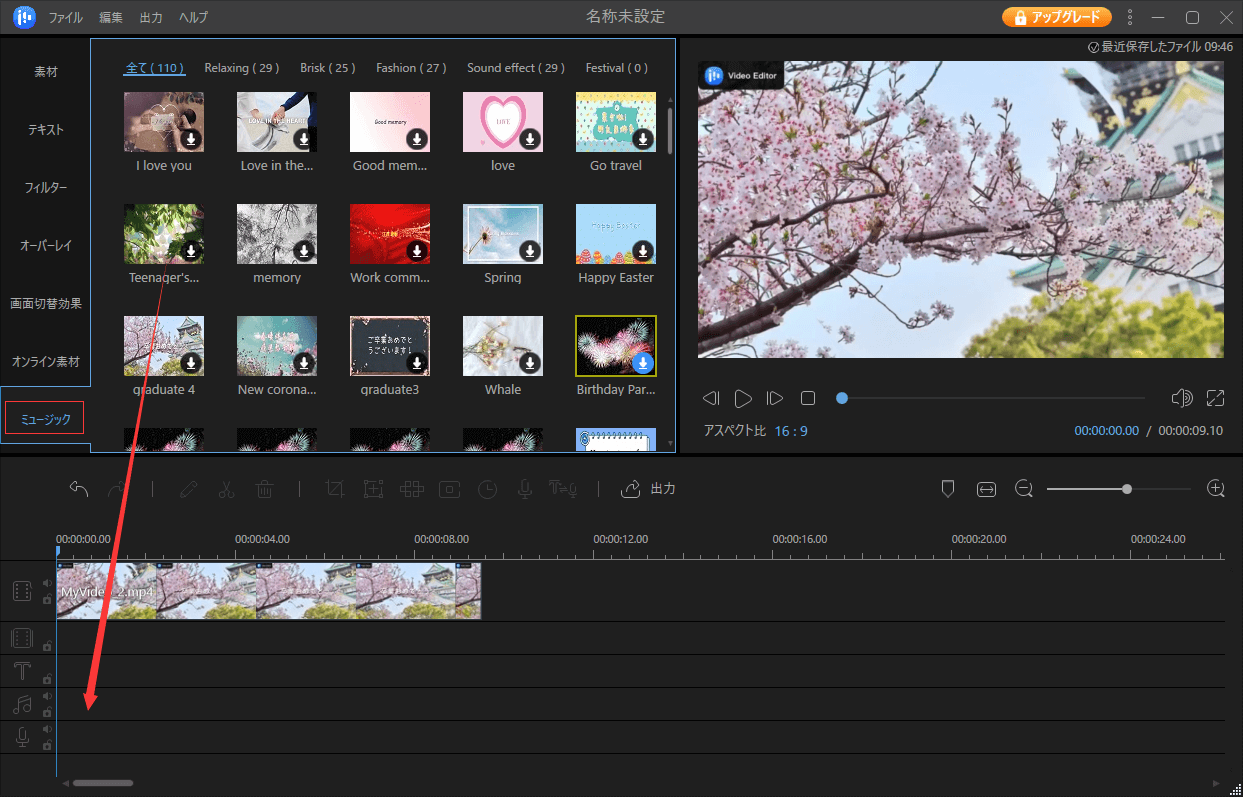Lock the voiceover microphone track

(47, 745)
